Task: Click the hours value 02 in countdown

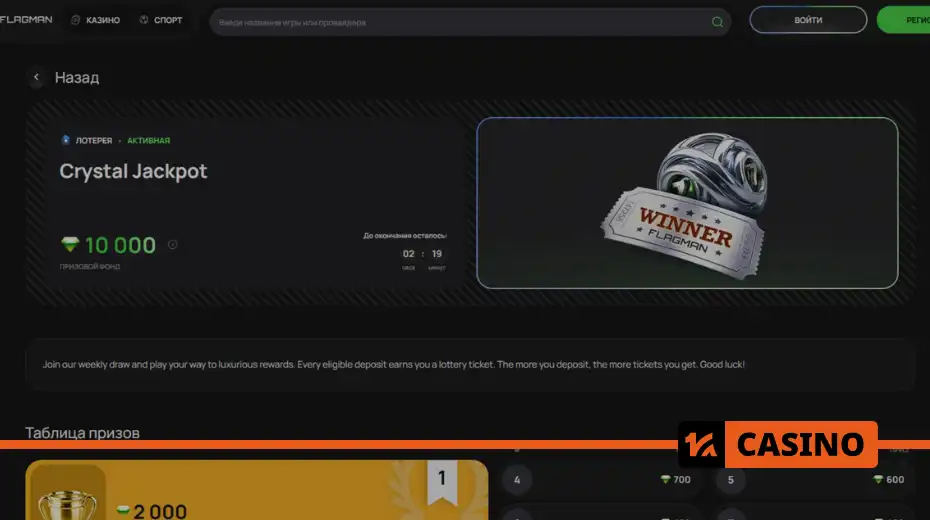Action: point(409,254)
